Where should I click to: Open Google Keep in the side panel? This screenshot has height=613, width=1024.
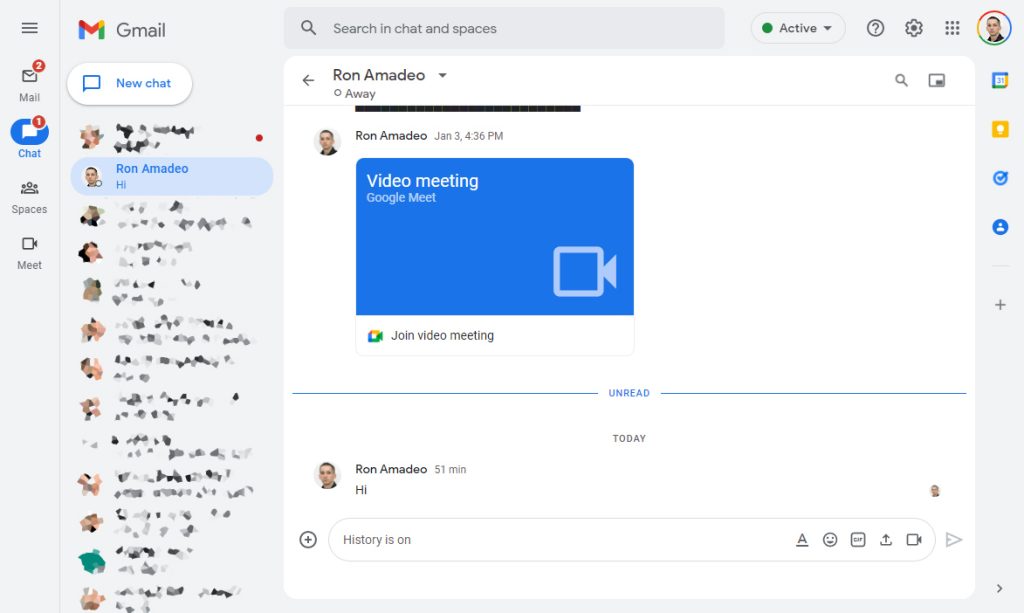[x=999, y=129]
